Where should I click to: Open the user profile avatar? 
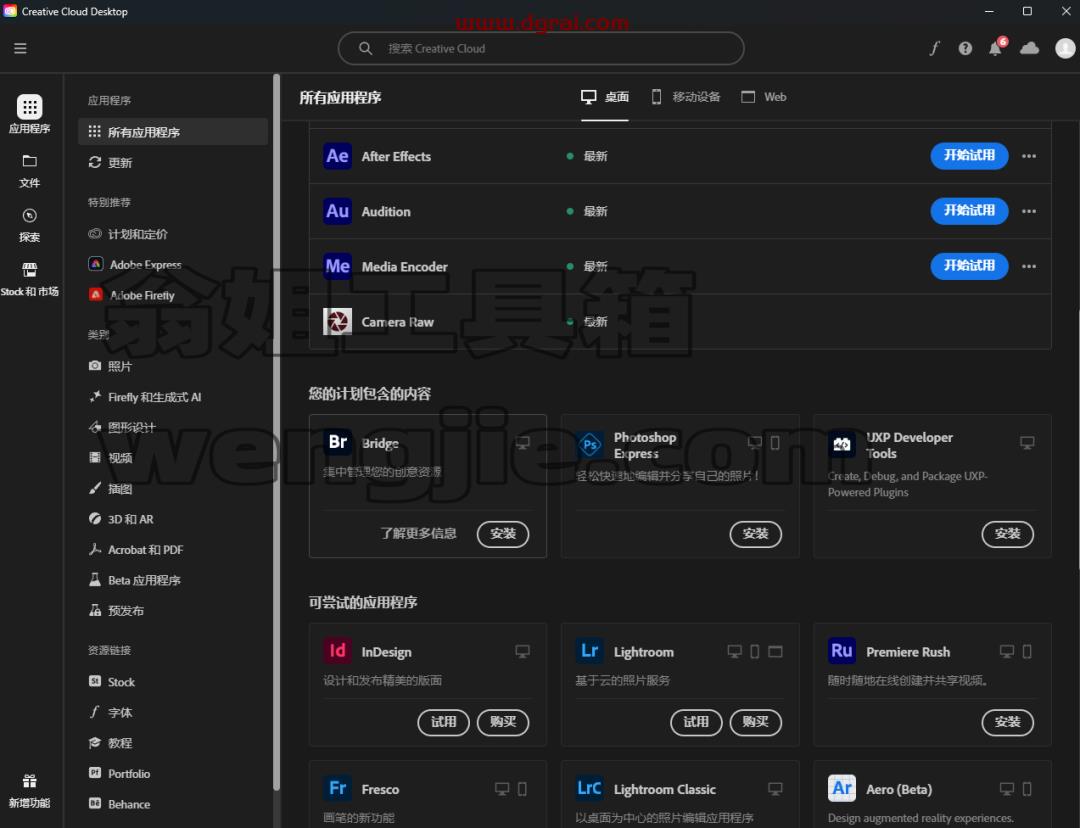(x=1065, y=48)
